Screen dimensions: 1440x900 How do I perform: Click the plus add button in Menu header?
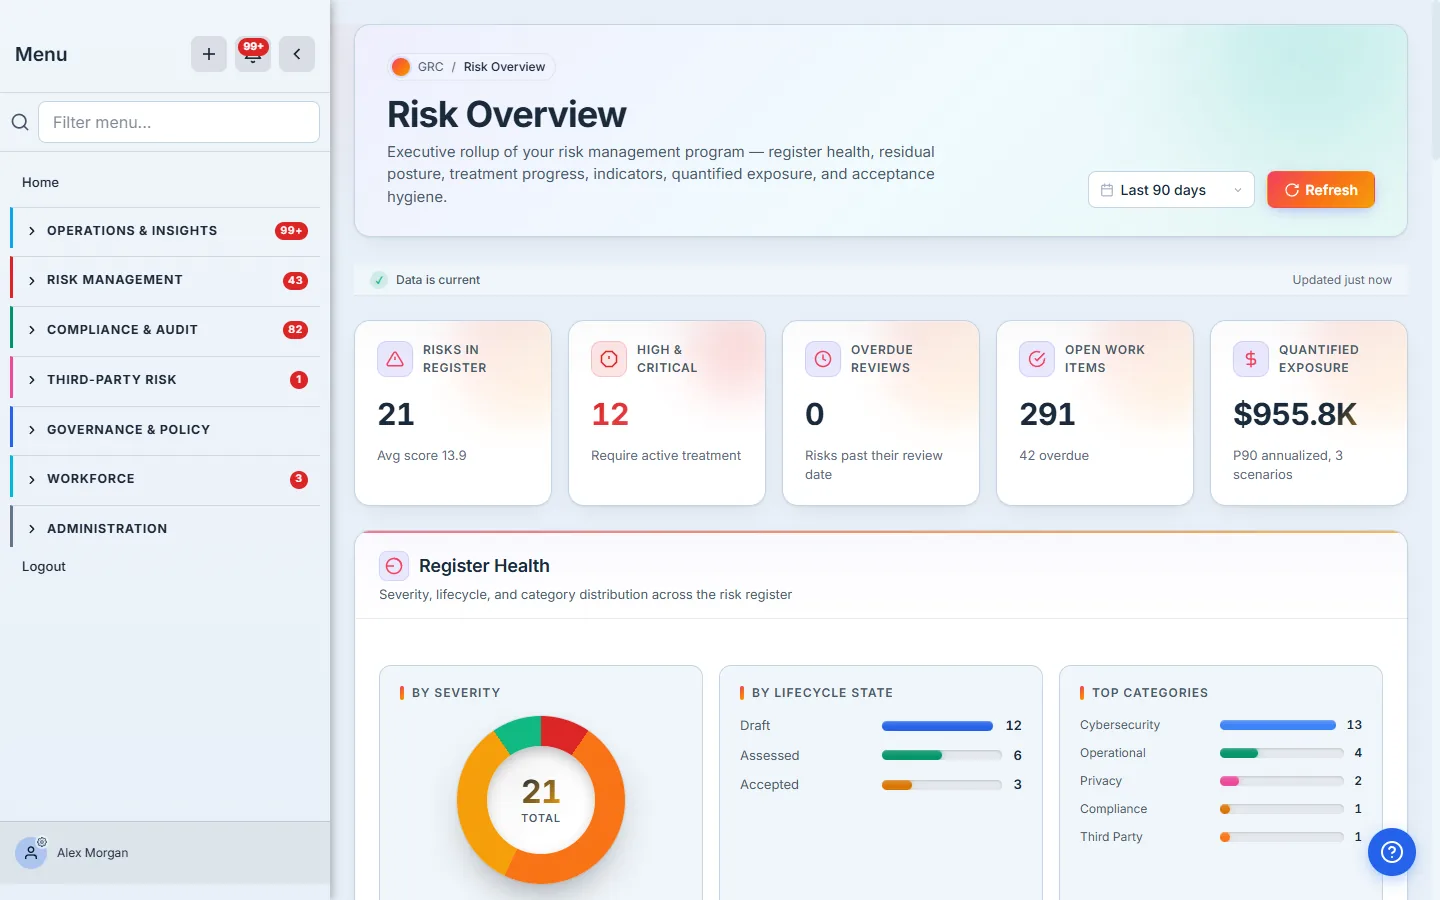209,54
